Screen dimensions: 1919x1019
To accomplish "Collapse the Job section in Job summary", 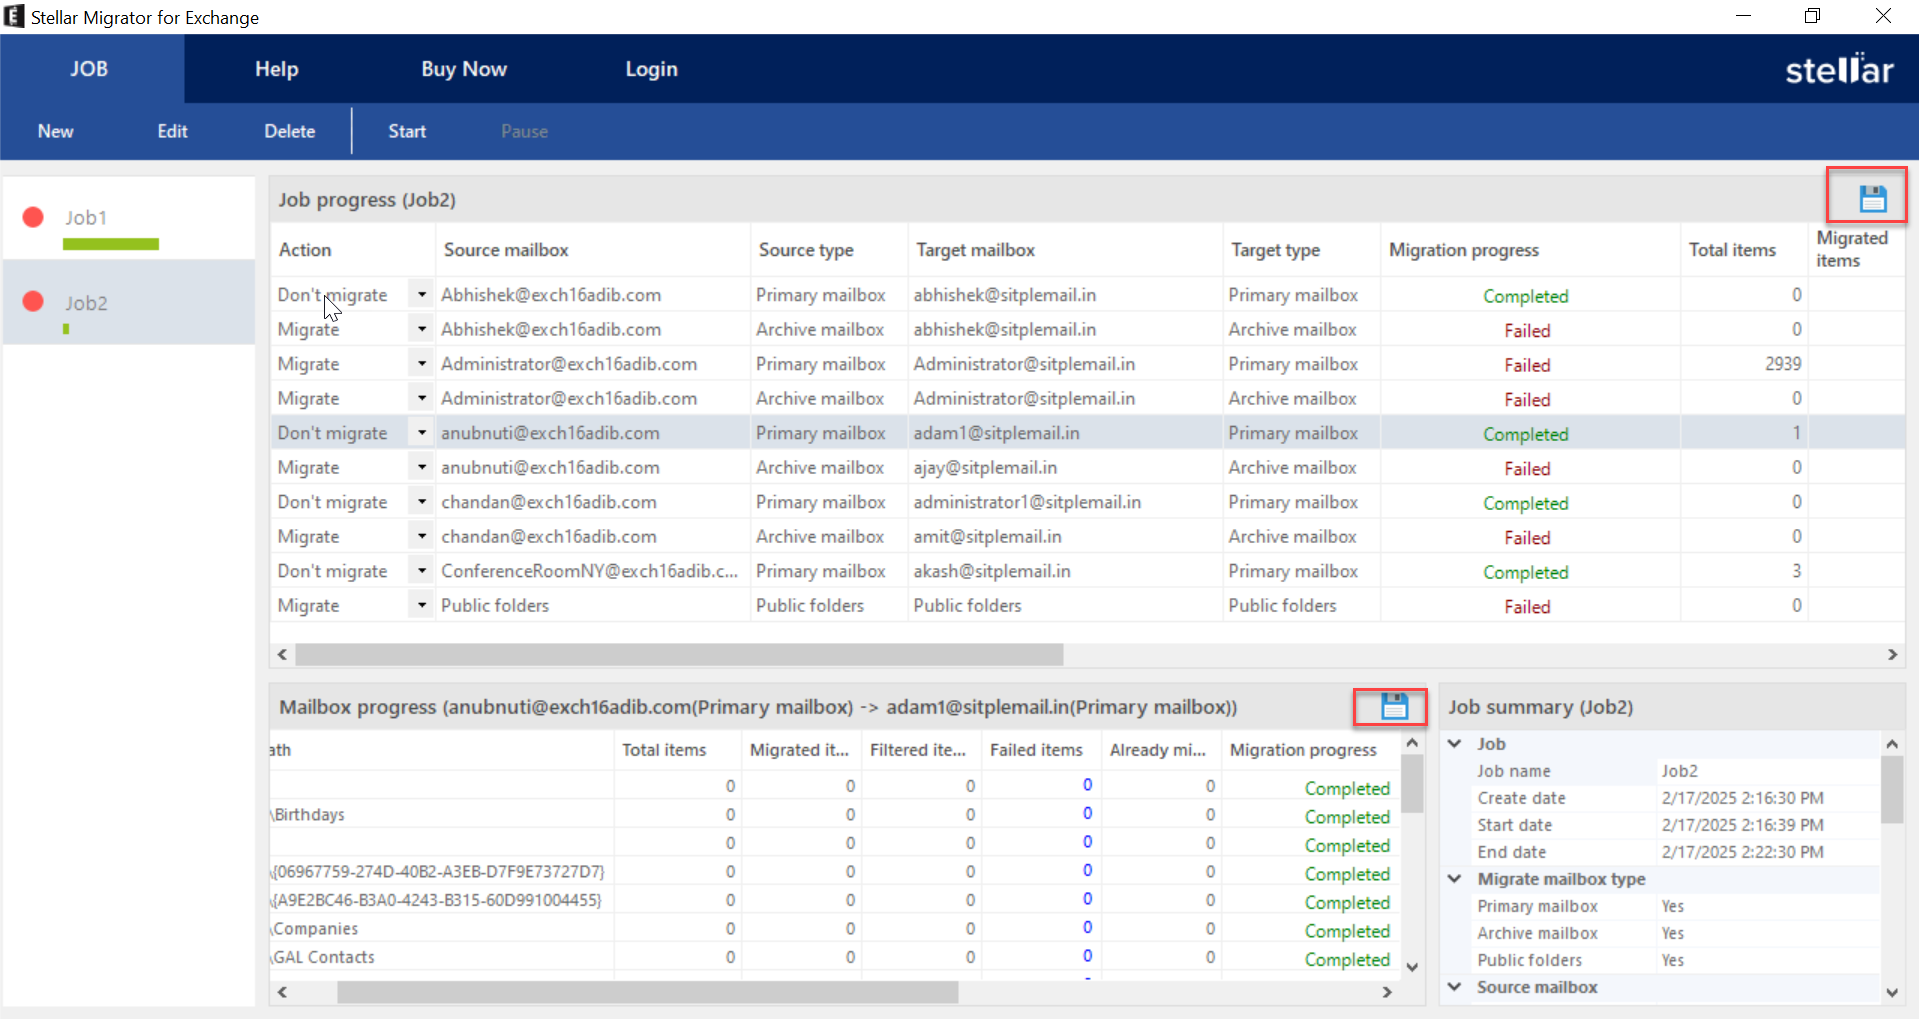I will pos(1455,743).
